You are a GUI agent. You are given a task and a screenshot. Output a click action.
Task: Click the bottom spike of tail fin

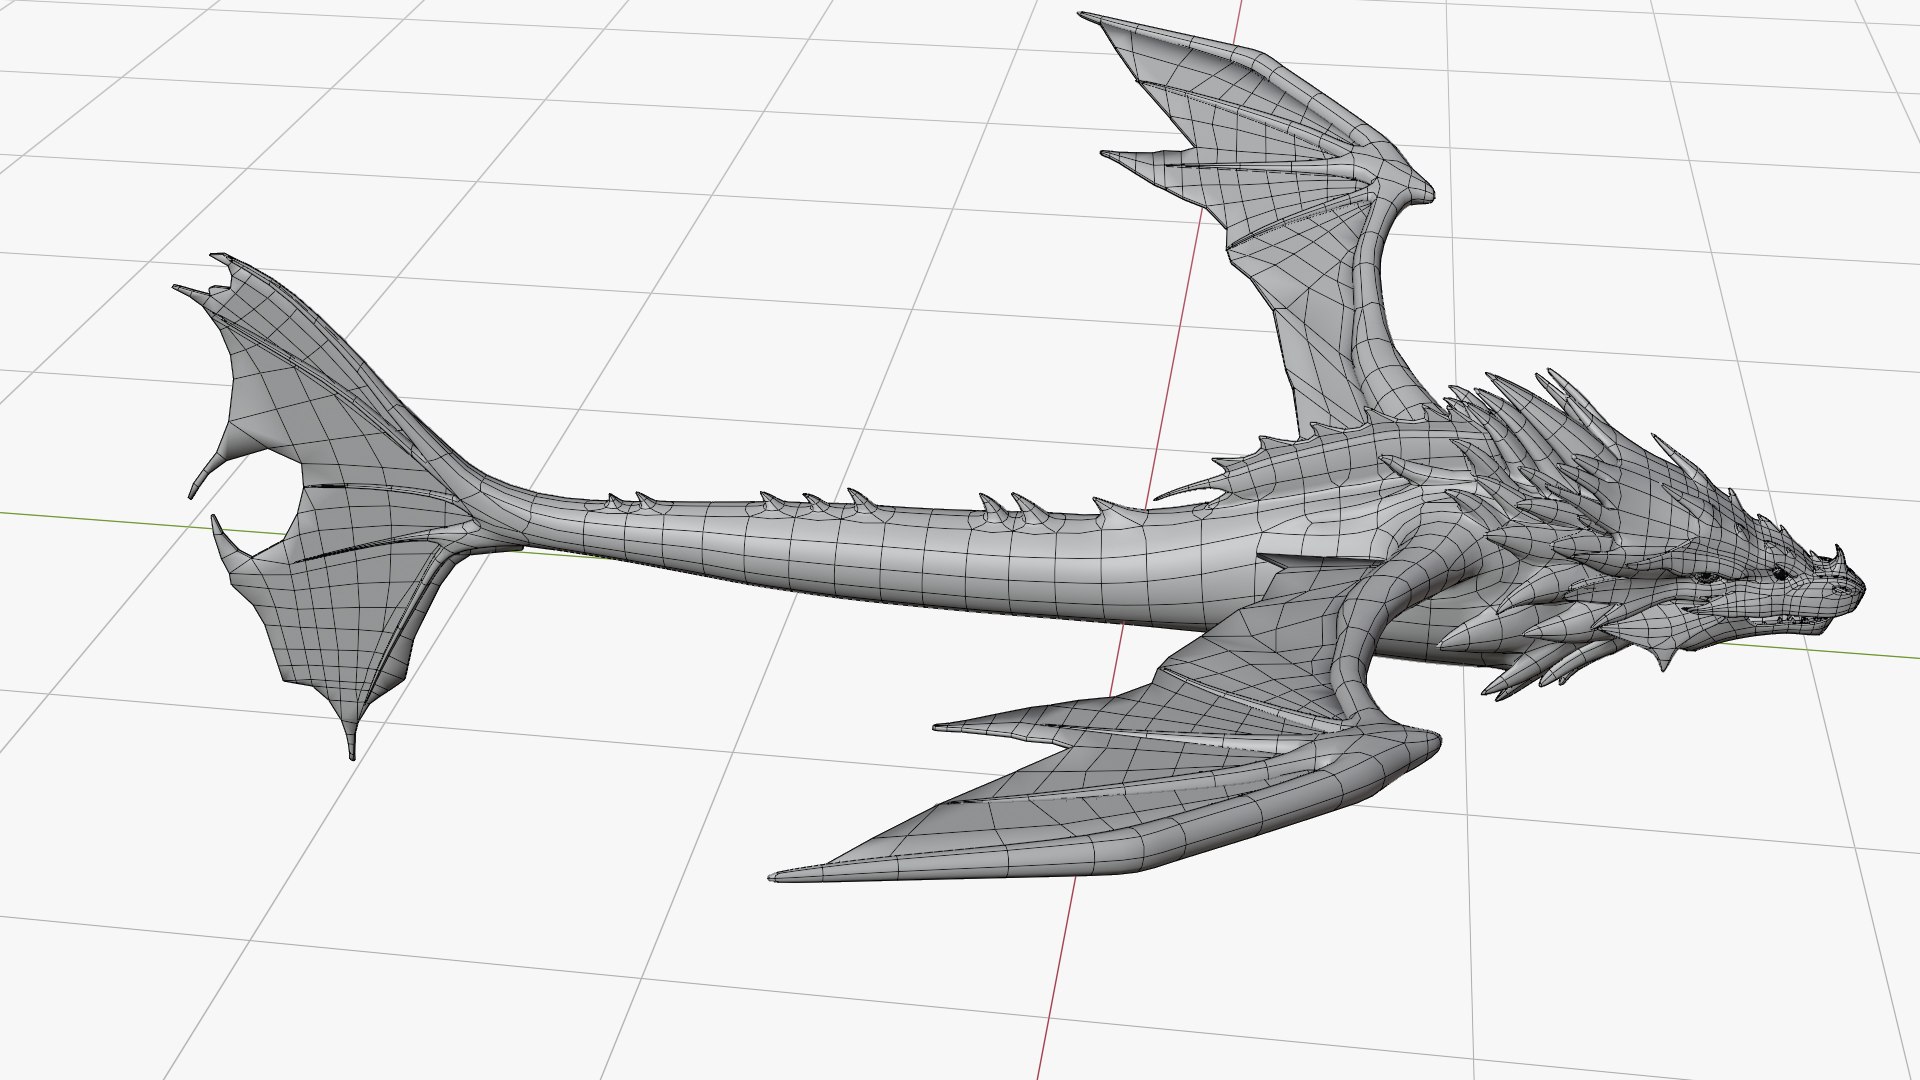[350, 738]
